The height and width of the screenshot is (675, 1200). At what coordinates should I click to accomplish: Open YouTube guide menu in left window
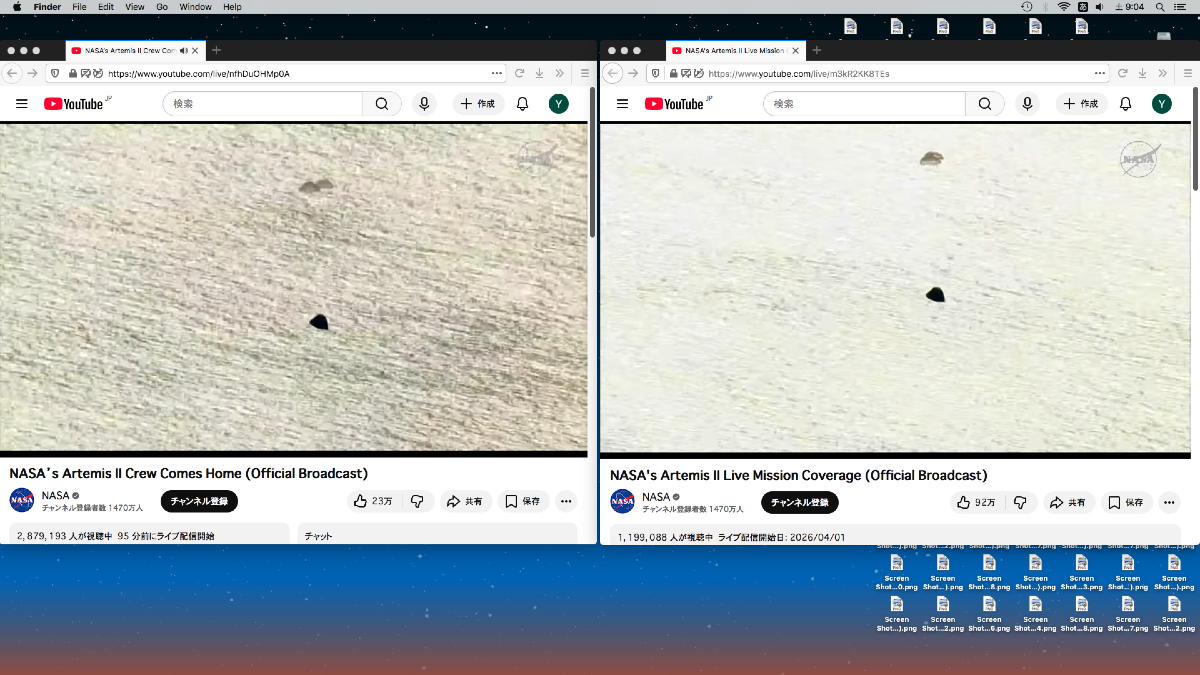[x=22, y=104]
